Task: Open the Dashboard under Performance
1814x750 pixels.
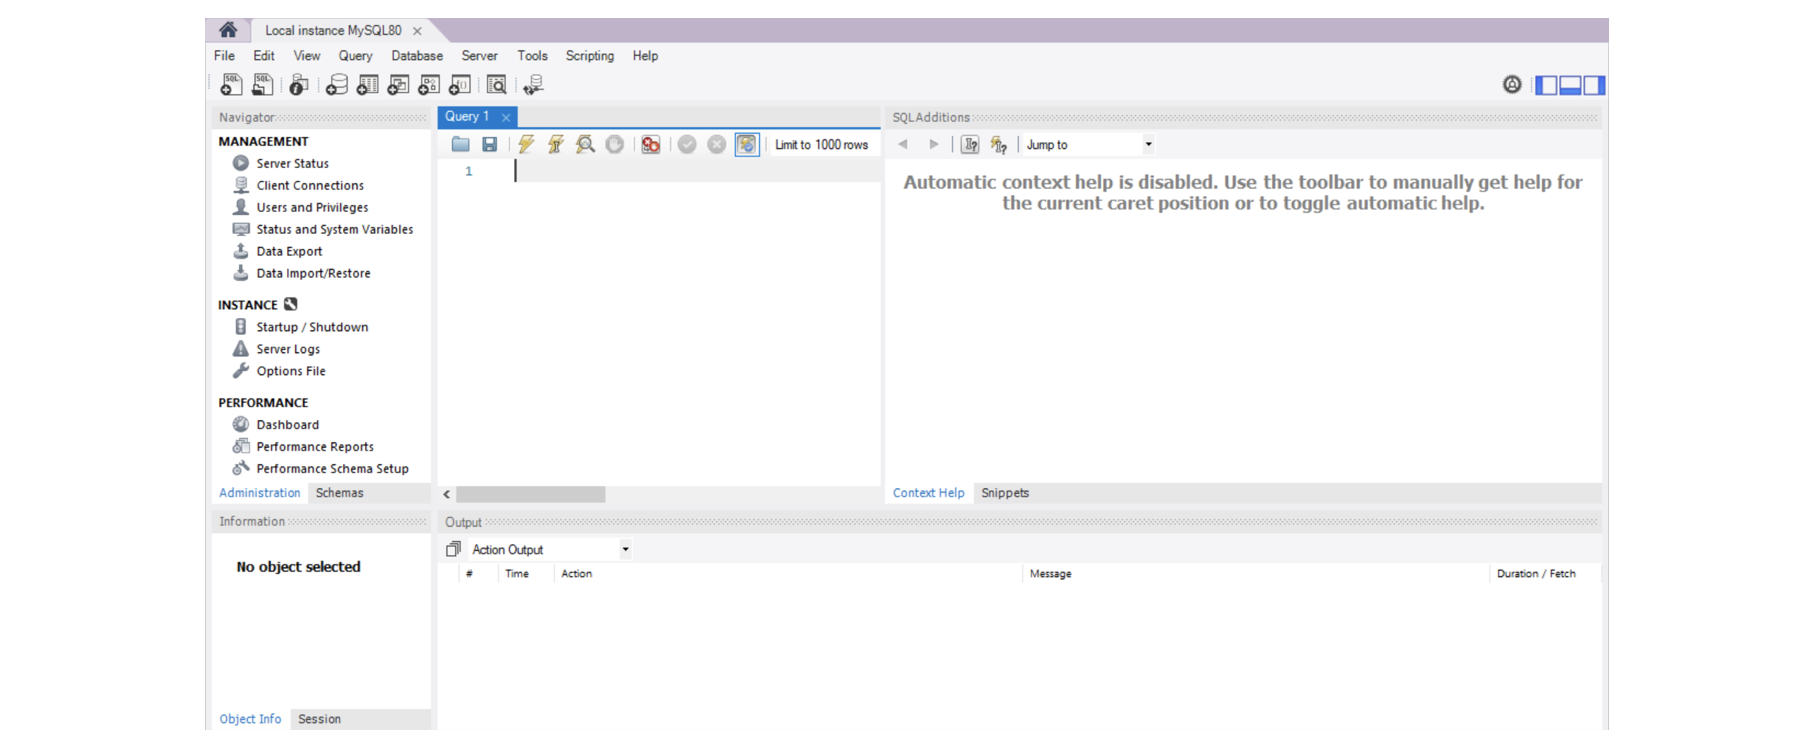Action: click(287, 425)
